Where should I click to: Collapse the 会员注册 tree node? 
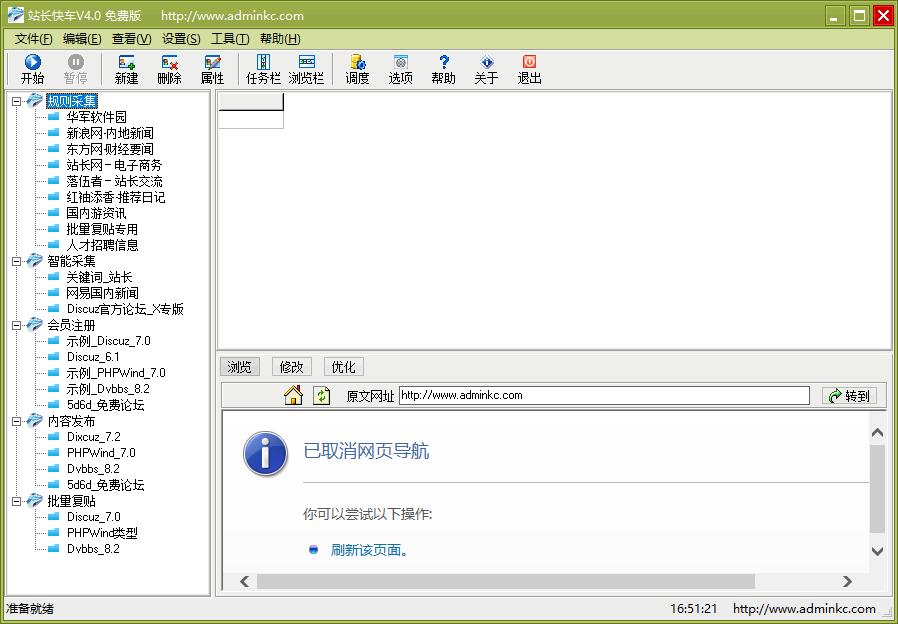pyautogui.click(x=17, y=325)
